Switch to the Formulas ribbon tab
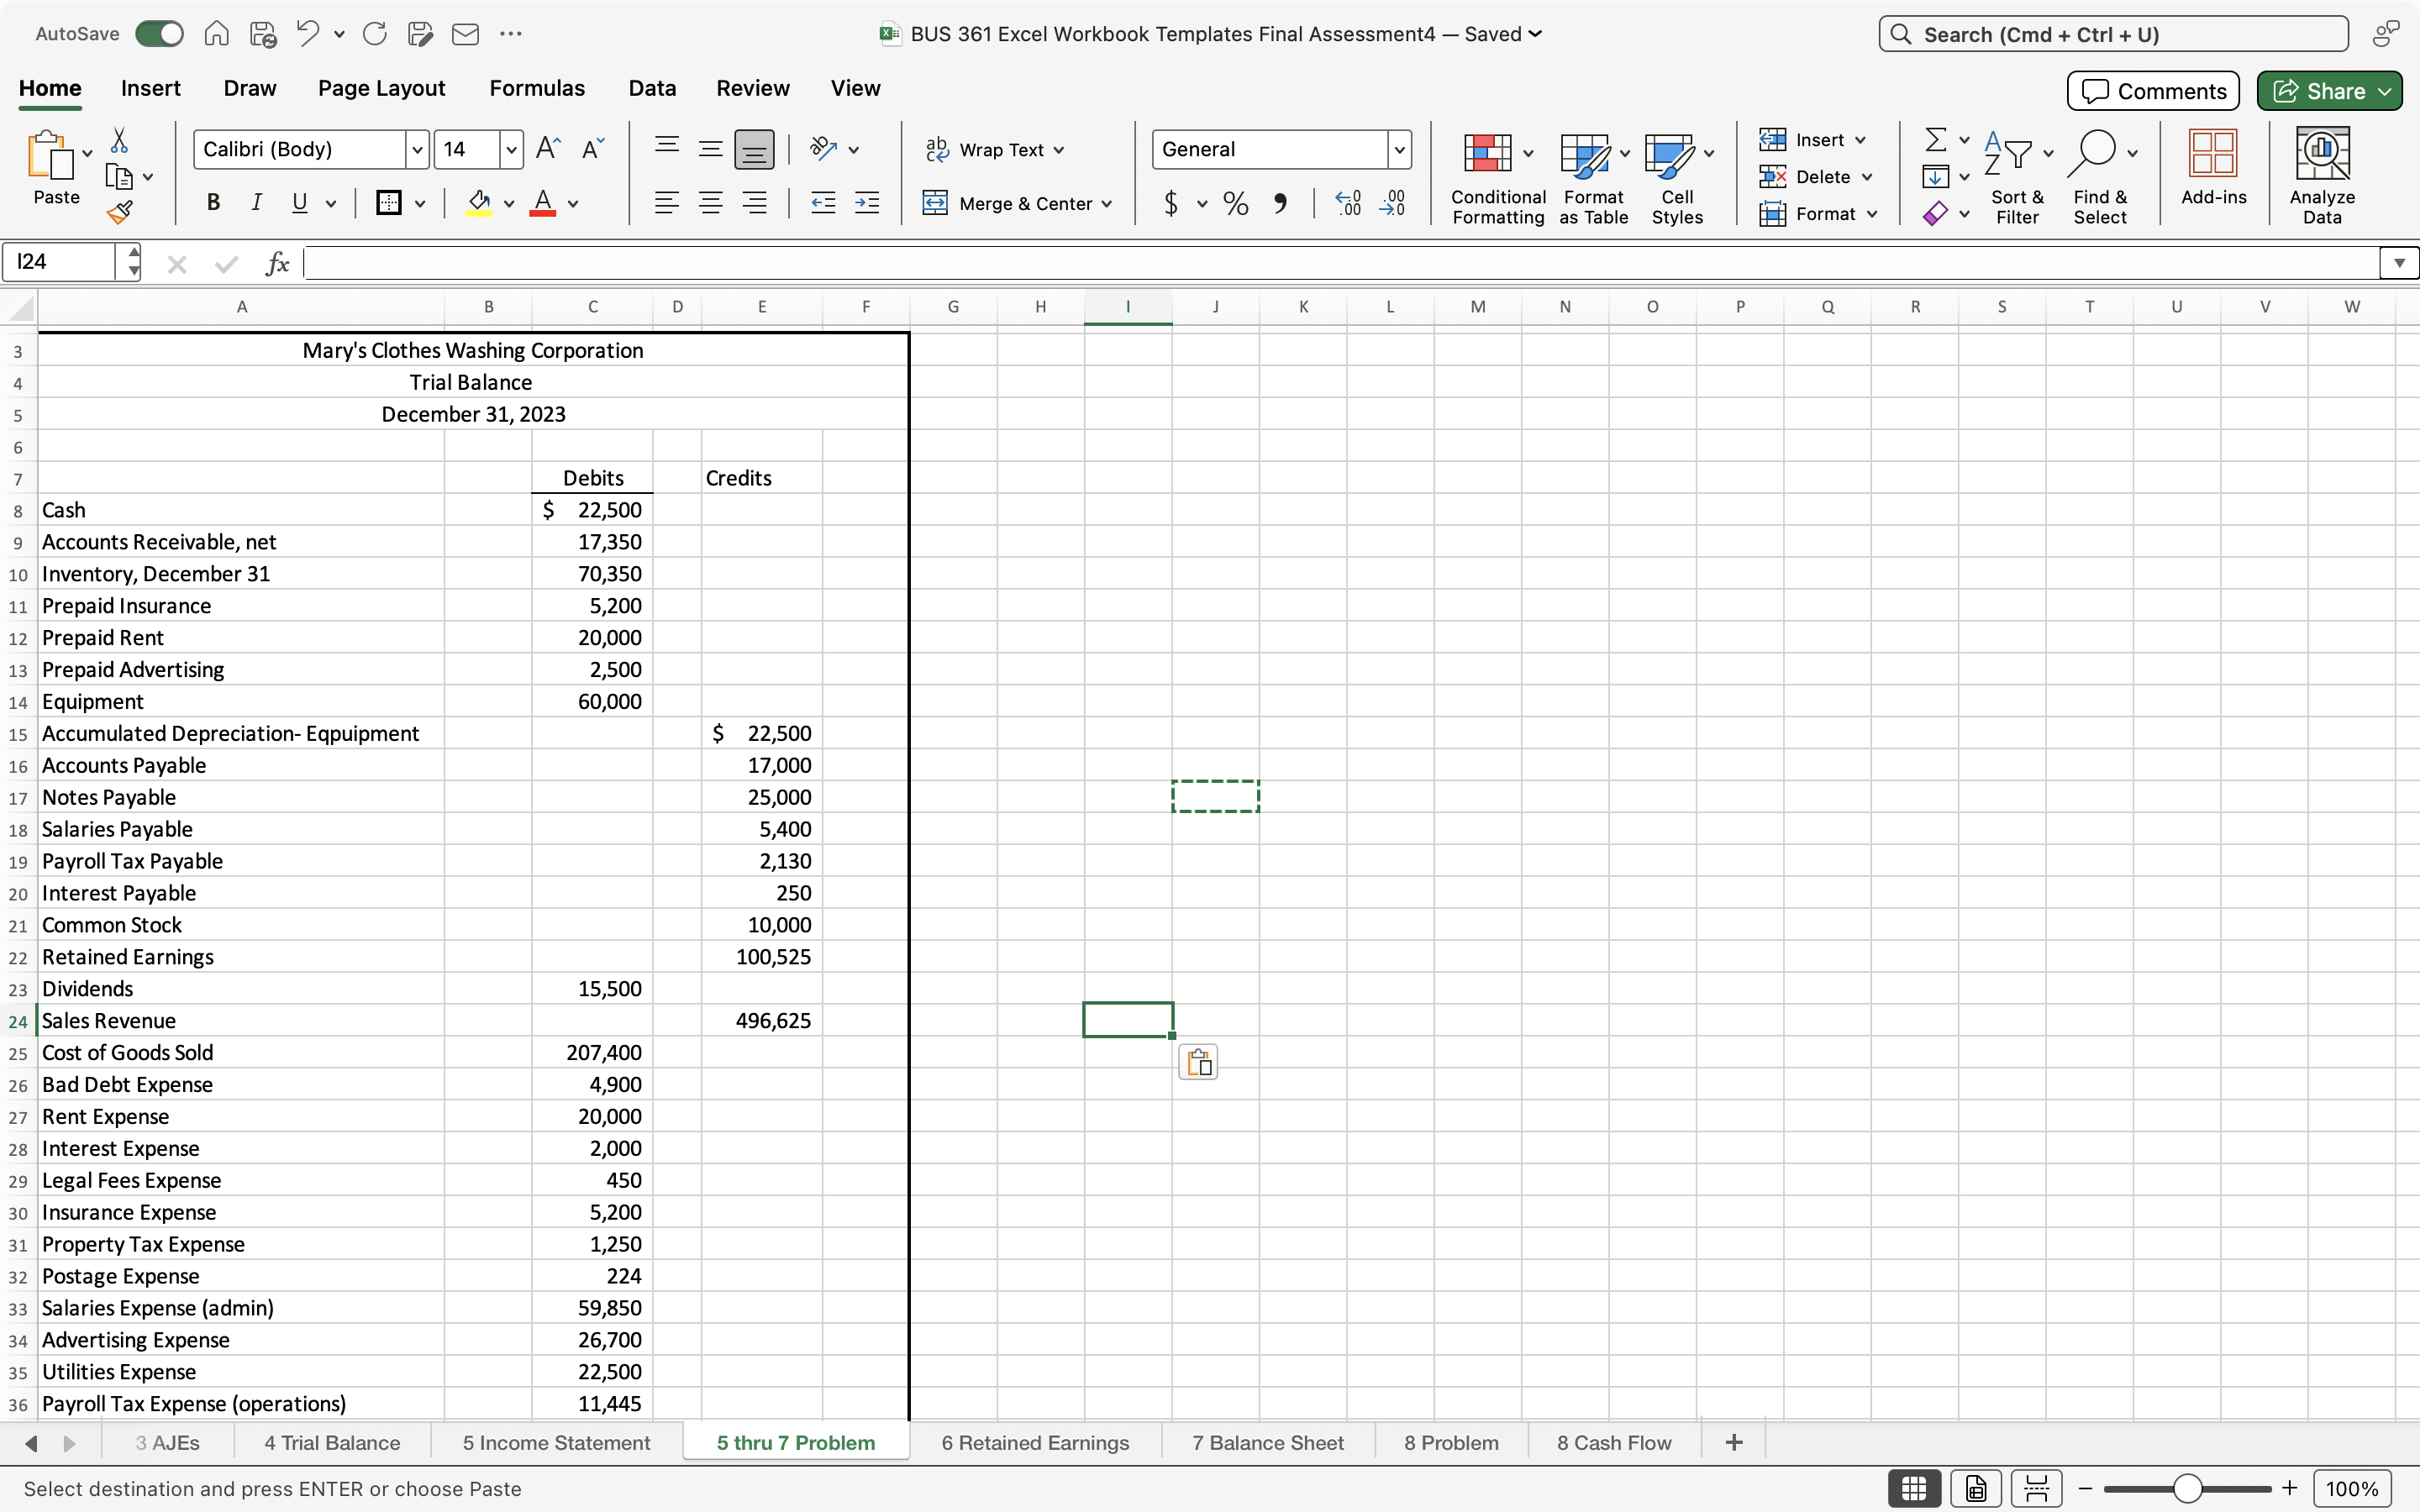Image resolution: width=2420 pixels, height=1512 pixels. coord(537,88)
